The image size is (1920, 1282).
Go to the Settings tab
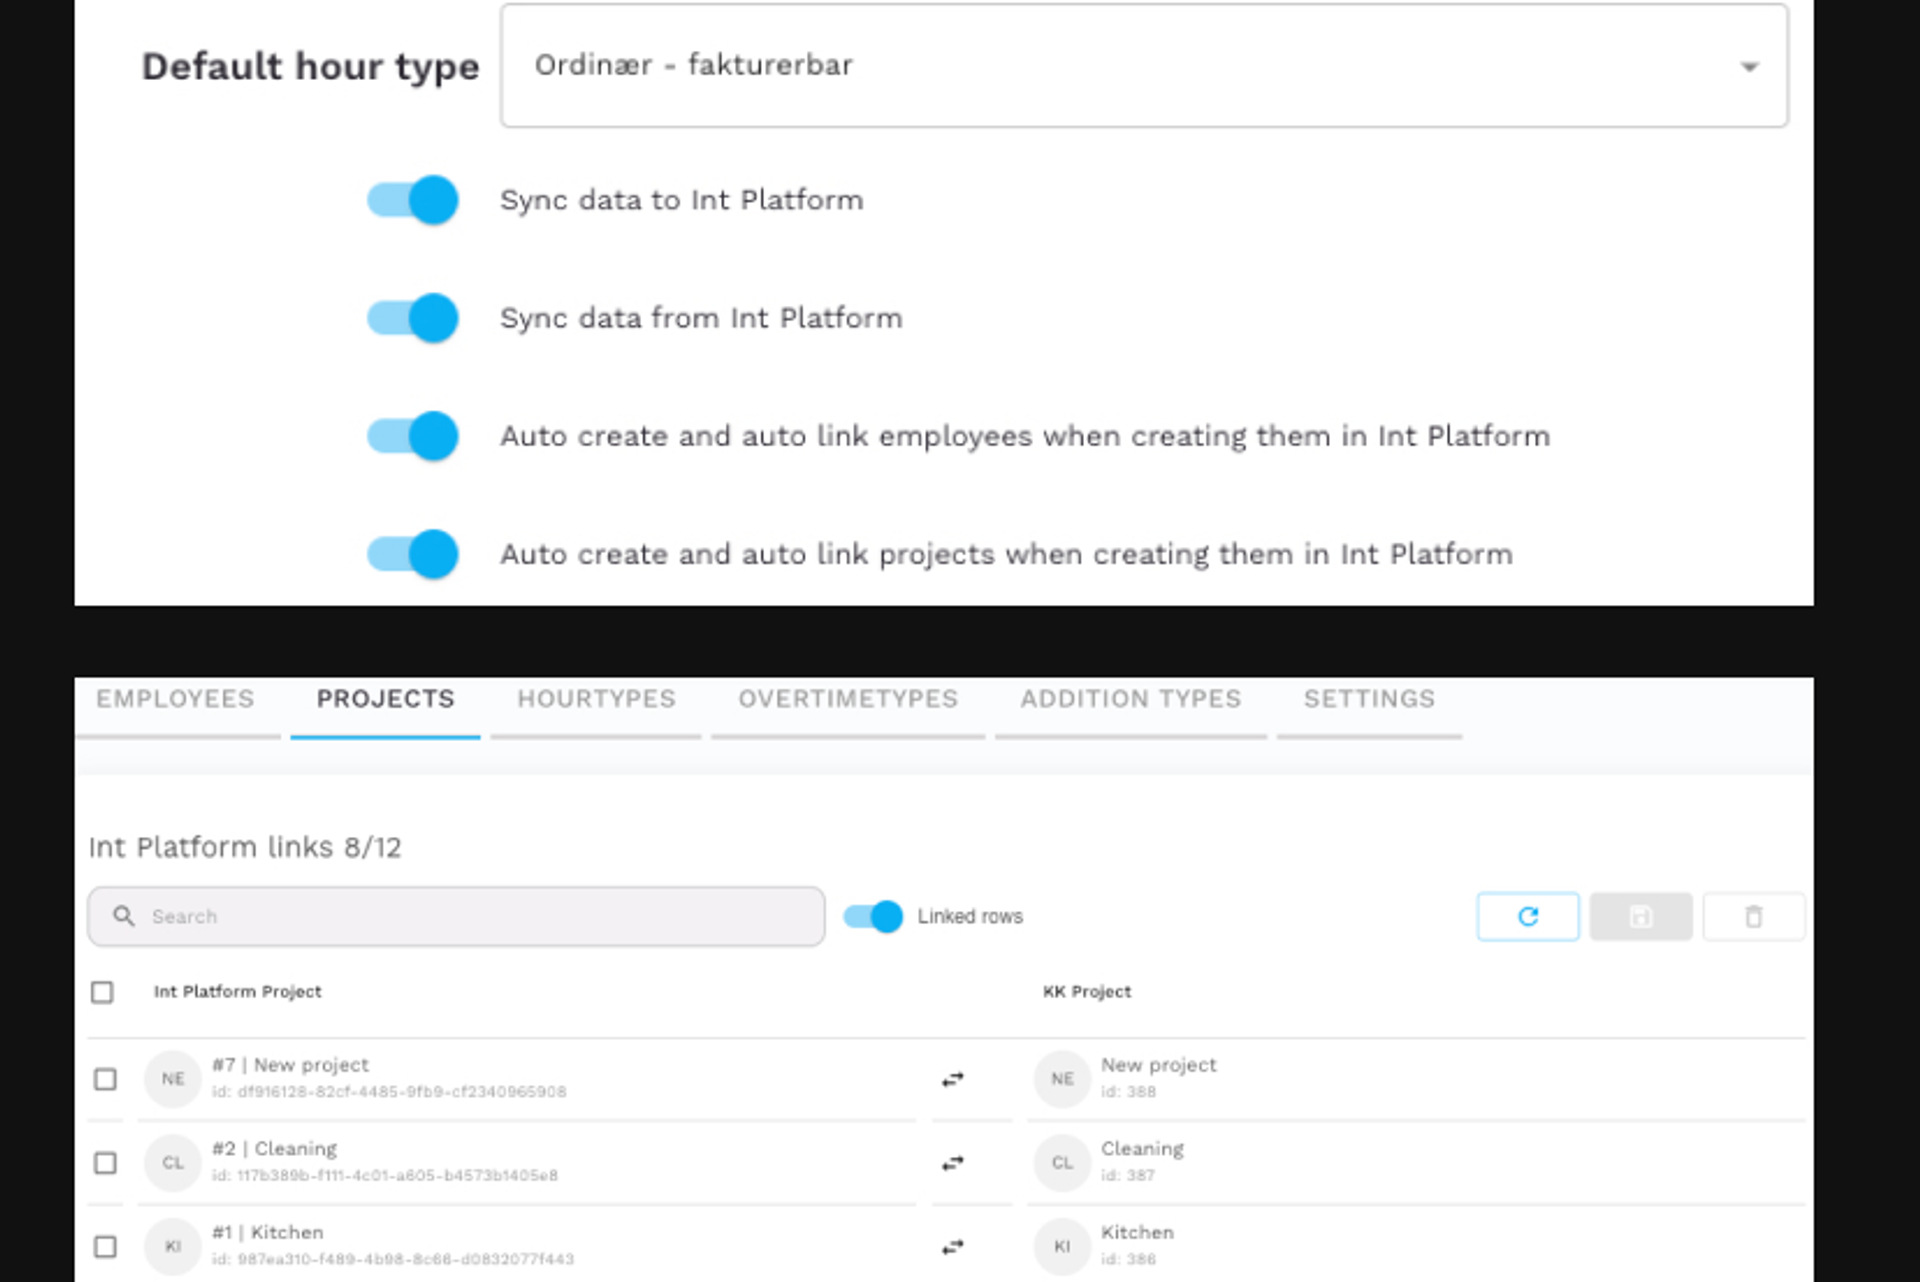1368,699
